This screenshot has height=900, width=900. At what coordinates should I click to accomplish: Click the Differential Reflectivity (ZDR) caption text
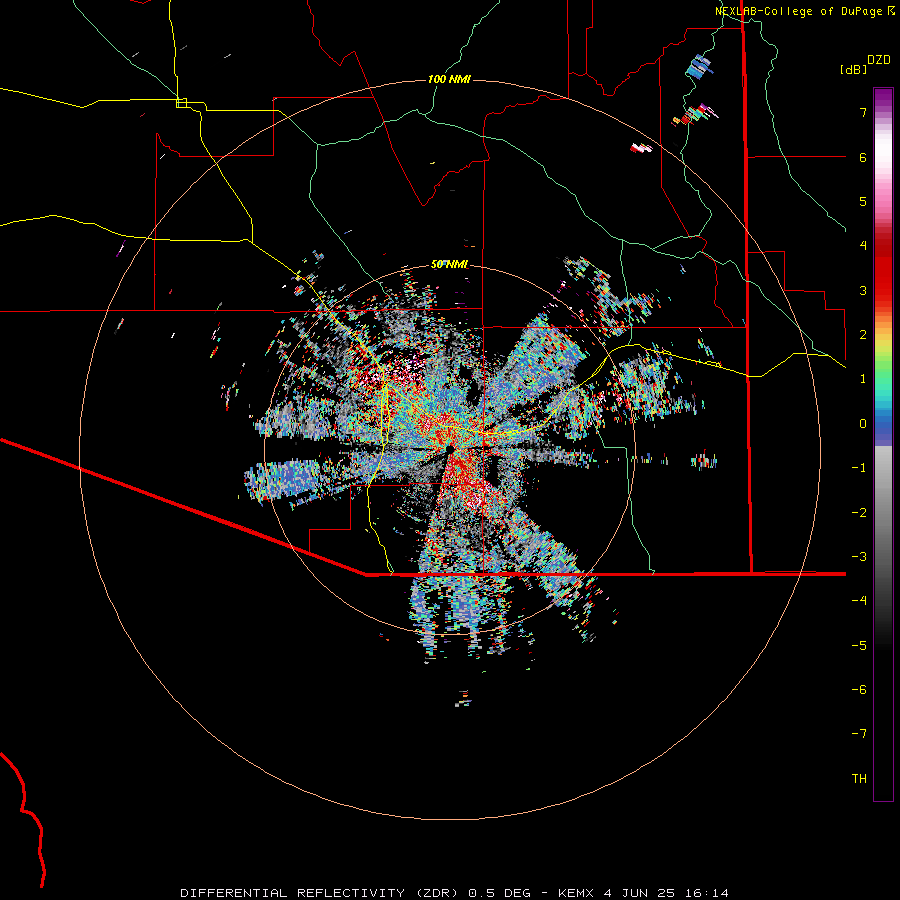[x=318, y=893]
